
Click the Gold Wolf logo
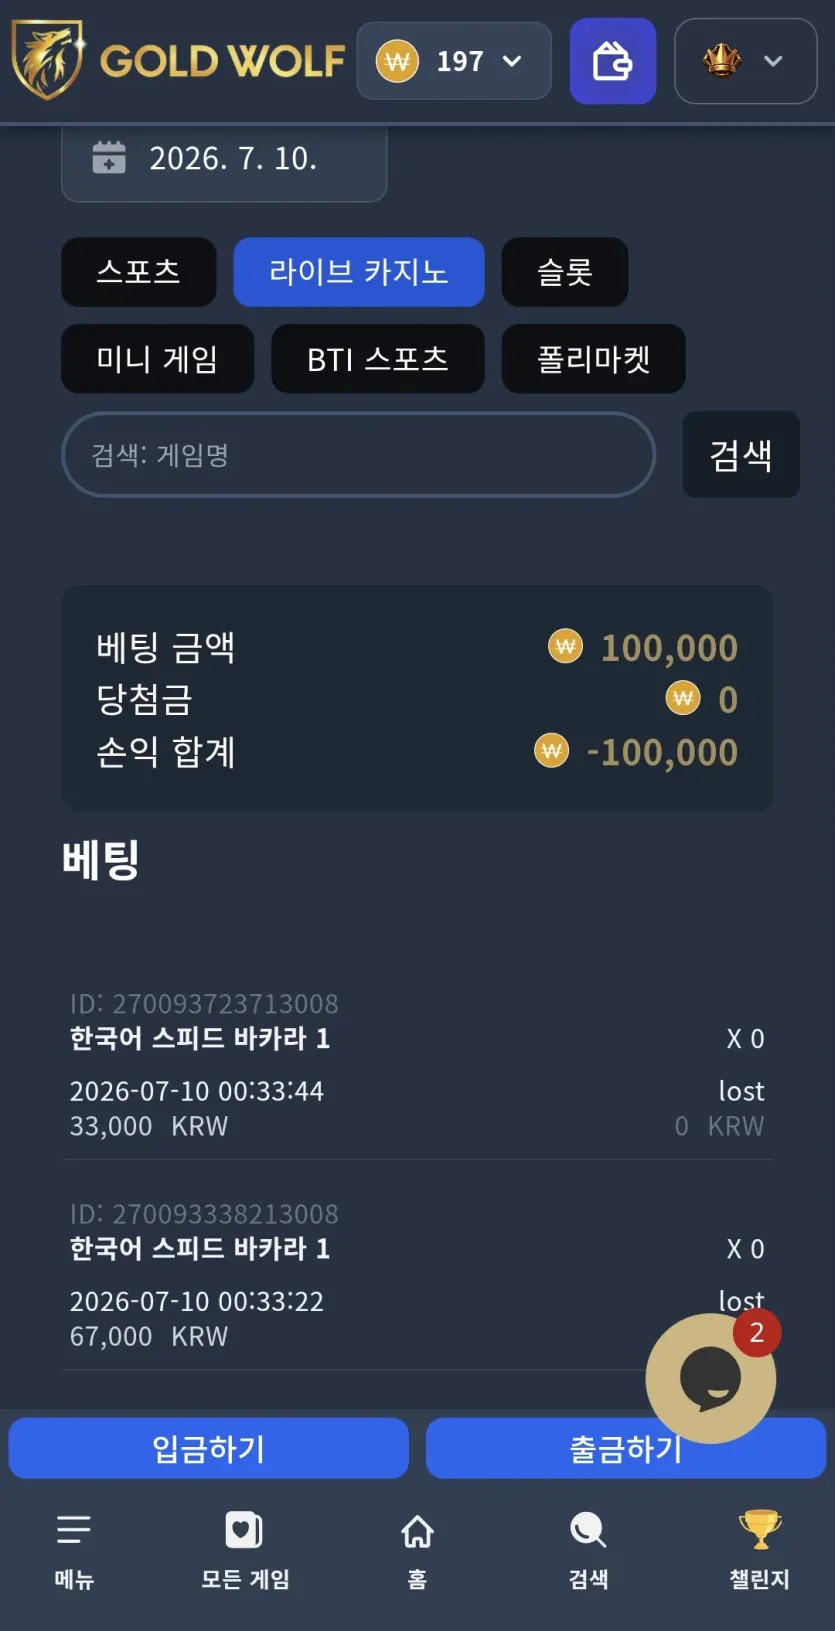point(178,61)
